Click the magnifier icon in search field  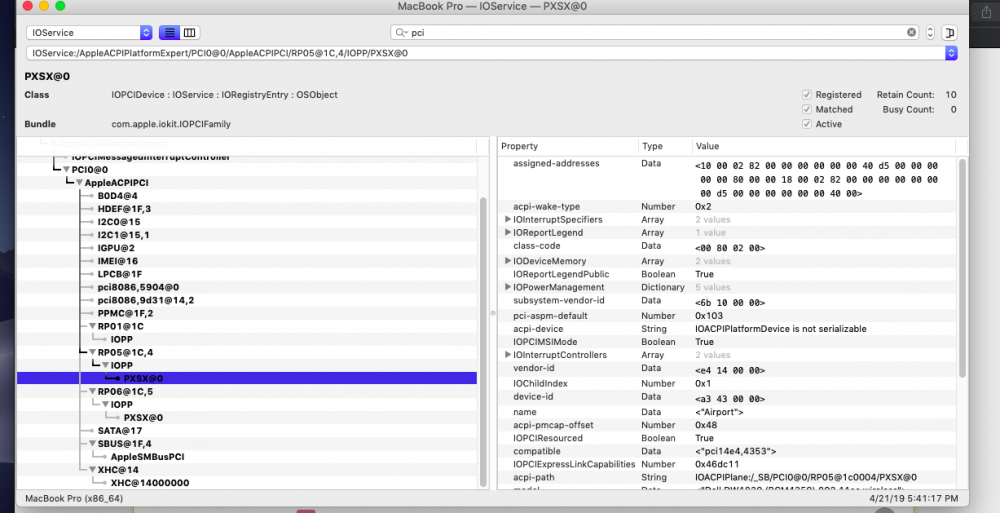[400, 33]
